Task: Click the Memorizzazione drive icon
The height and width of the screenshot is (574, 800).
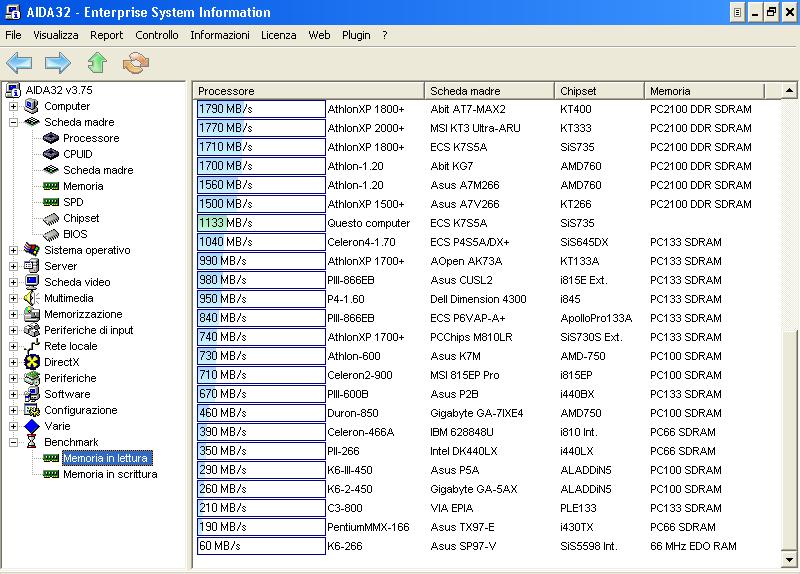Action: coord(32,314)
